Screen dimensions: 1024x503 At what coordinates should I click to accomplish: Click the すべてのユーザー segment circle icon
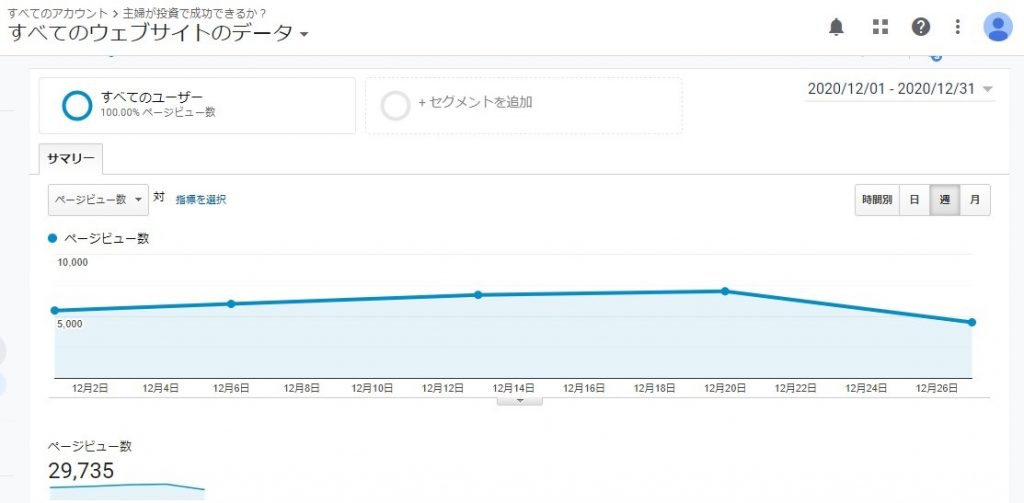77,105
